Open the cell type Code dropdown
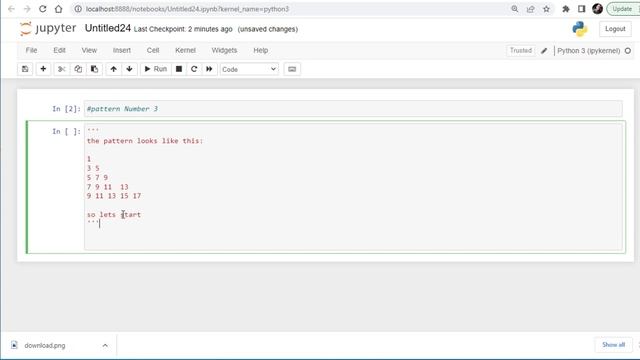Screen dimensions: 640x360 [x=249, y=69]
